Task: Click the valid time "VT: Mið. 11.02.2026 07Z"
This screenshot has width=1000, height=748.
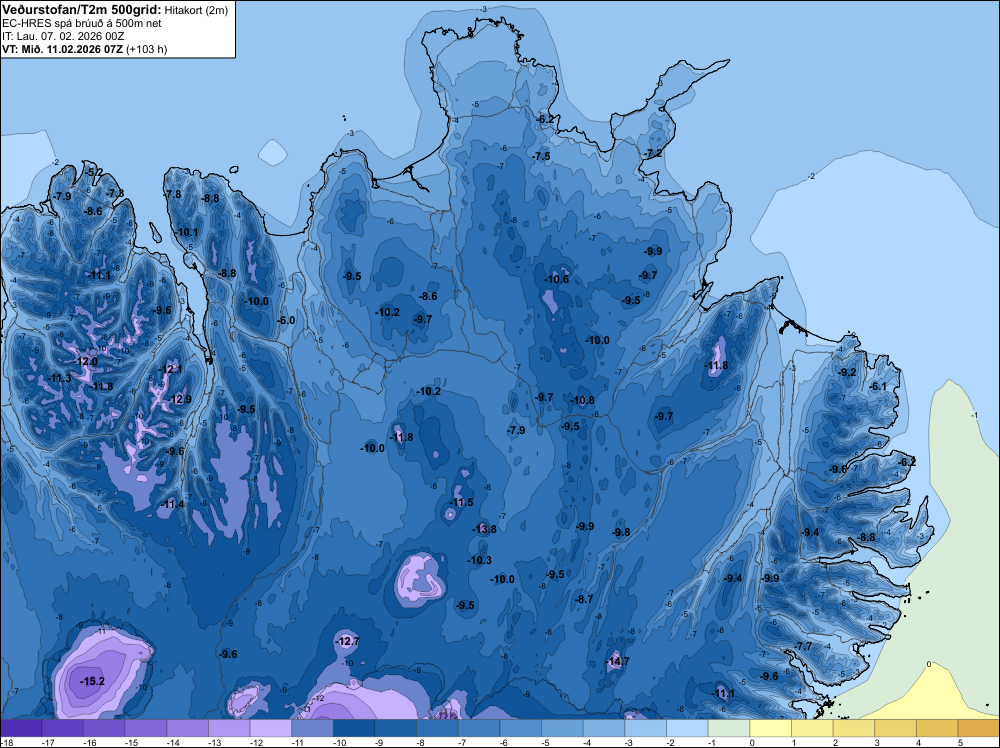Action: pos(62,49)
